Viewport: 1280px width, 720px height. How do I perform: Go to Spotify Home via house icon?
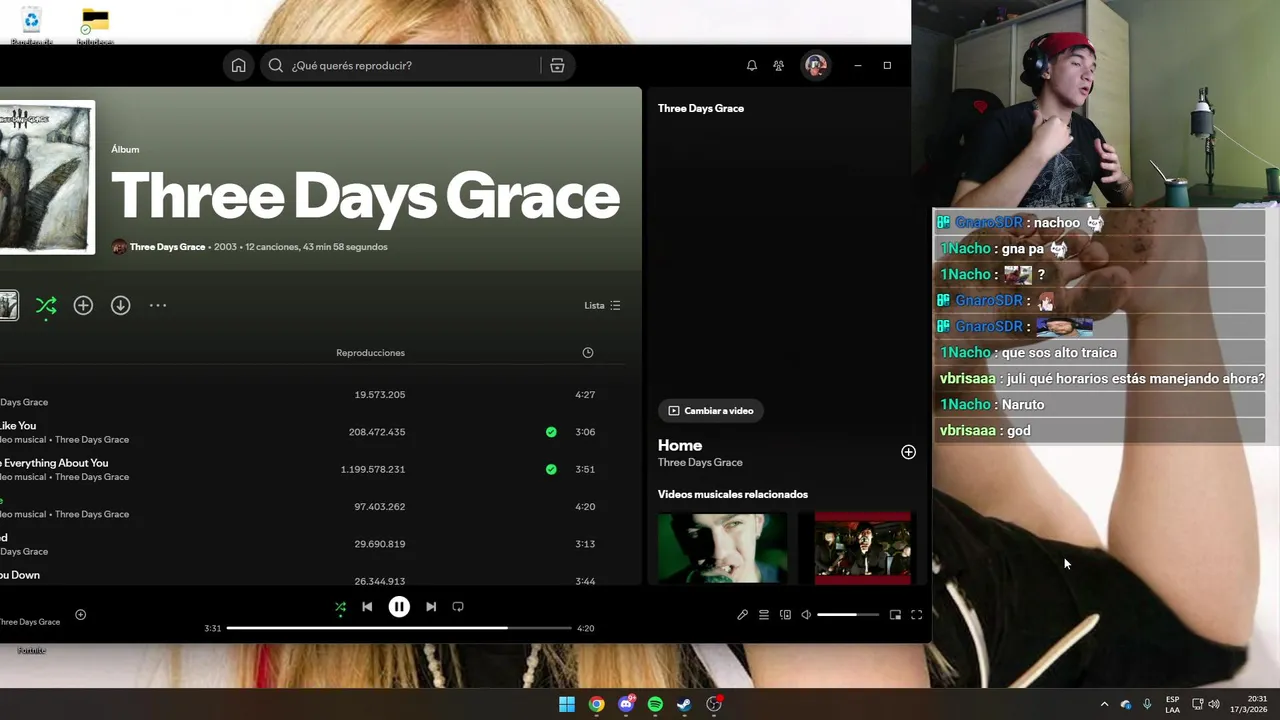click(238, 65)
